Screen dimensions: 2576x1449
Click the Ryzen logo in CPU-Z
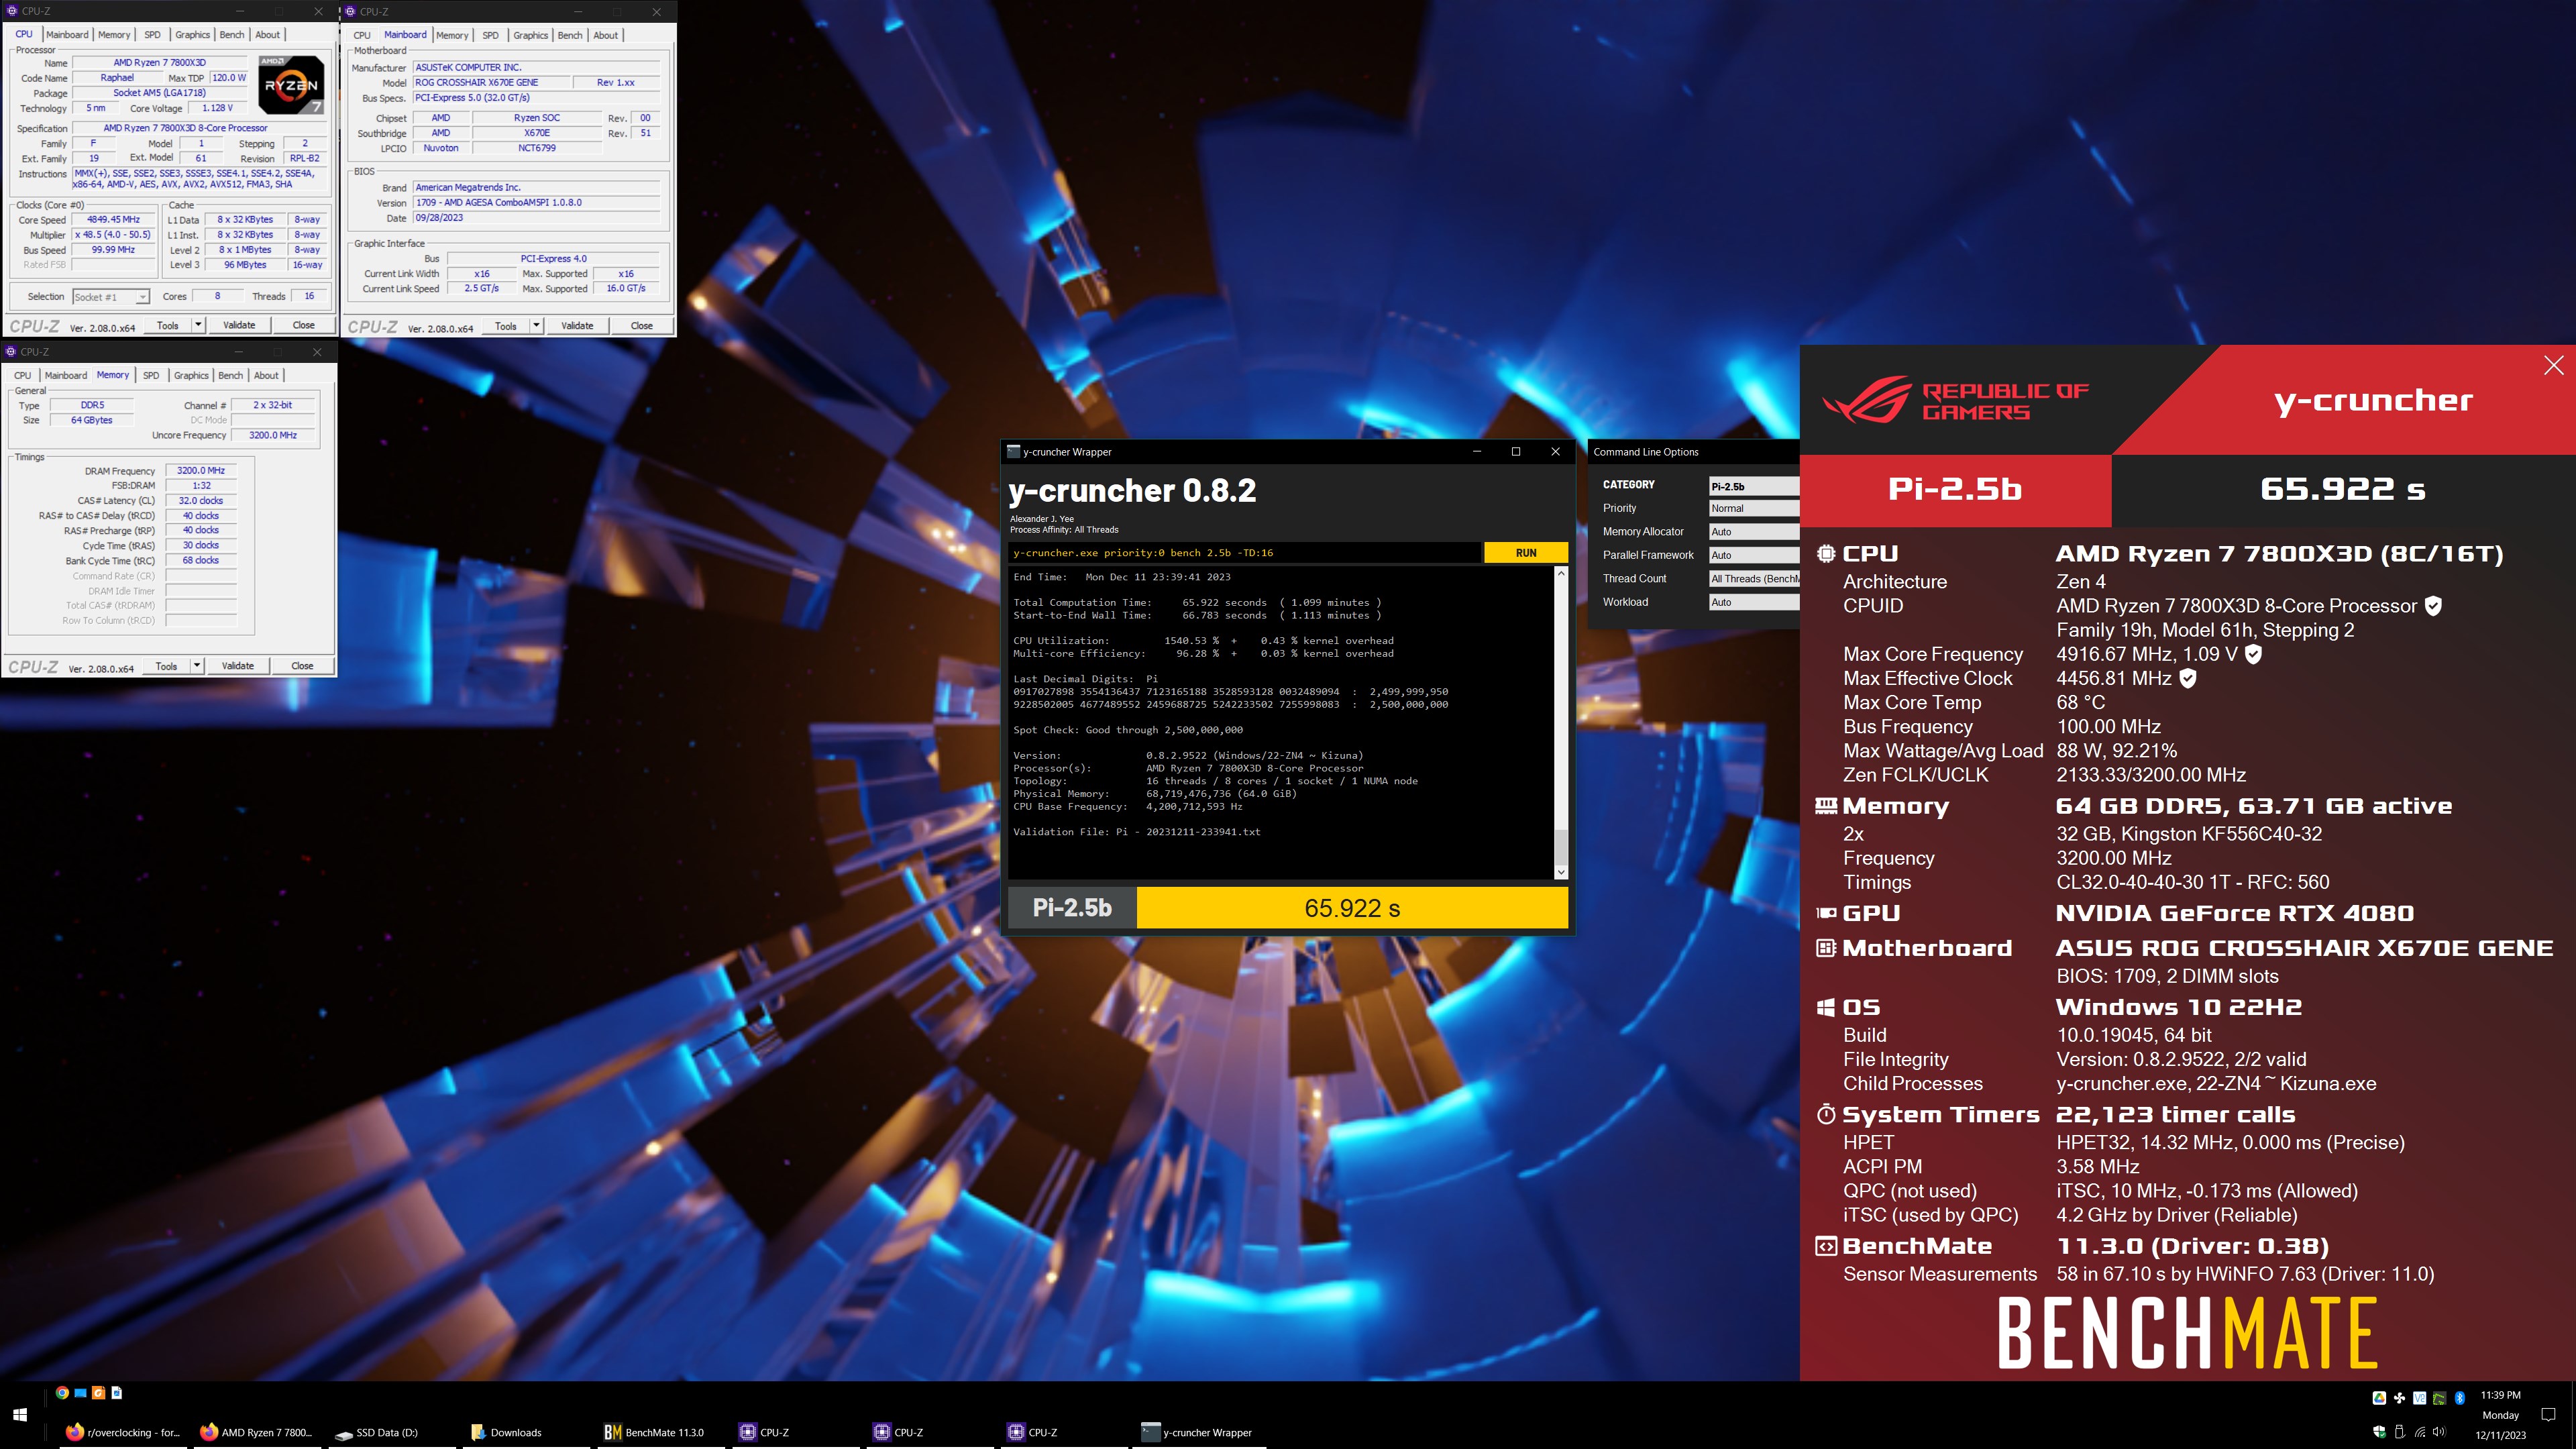coord(291,85)
